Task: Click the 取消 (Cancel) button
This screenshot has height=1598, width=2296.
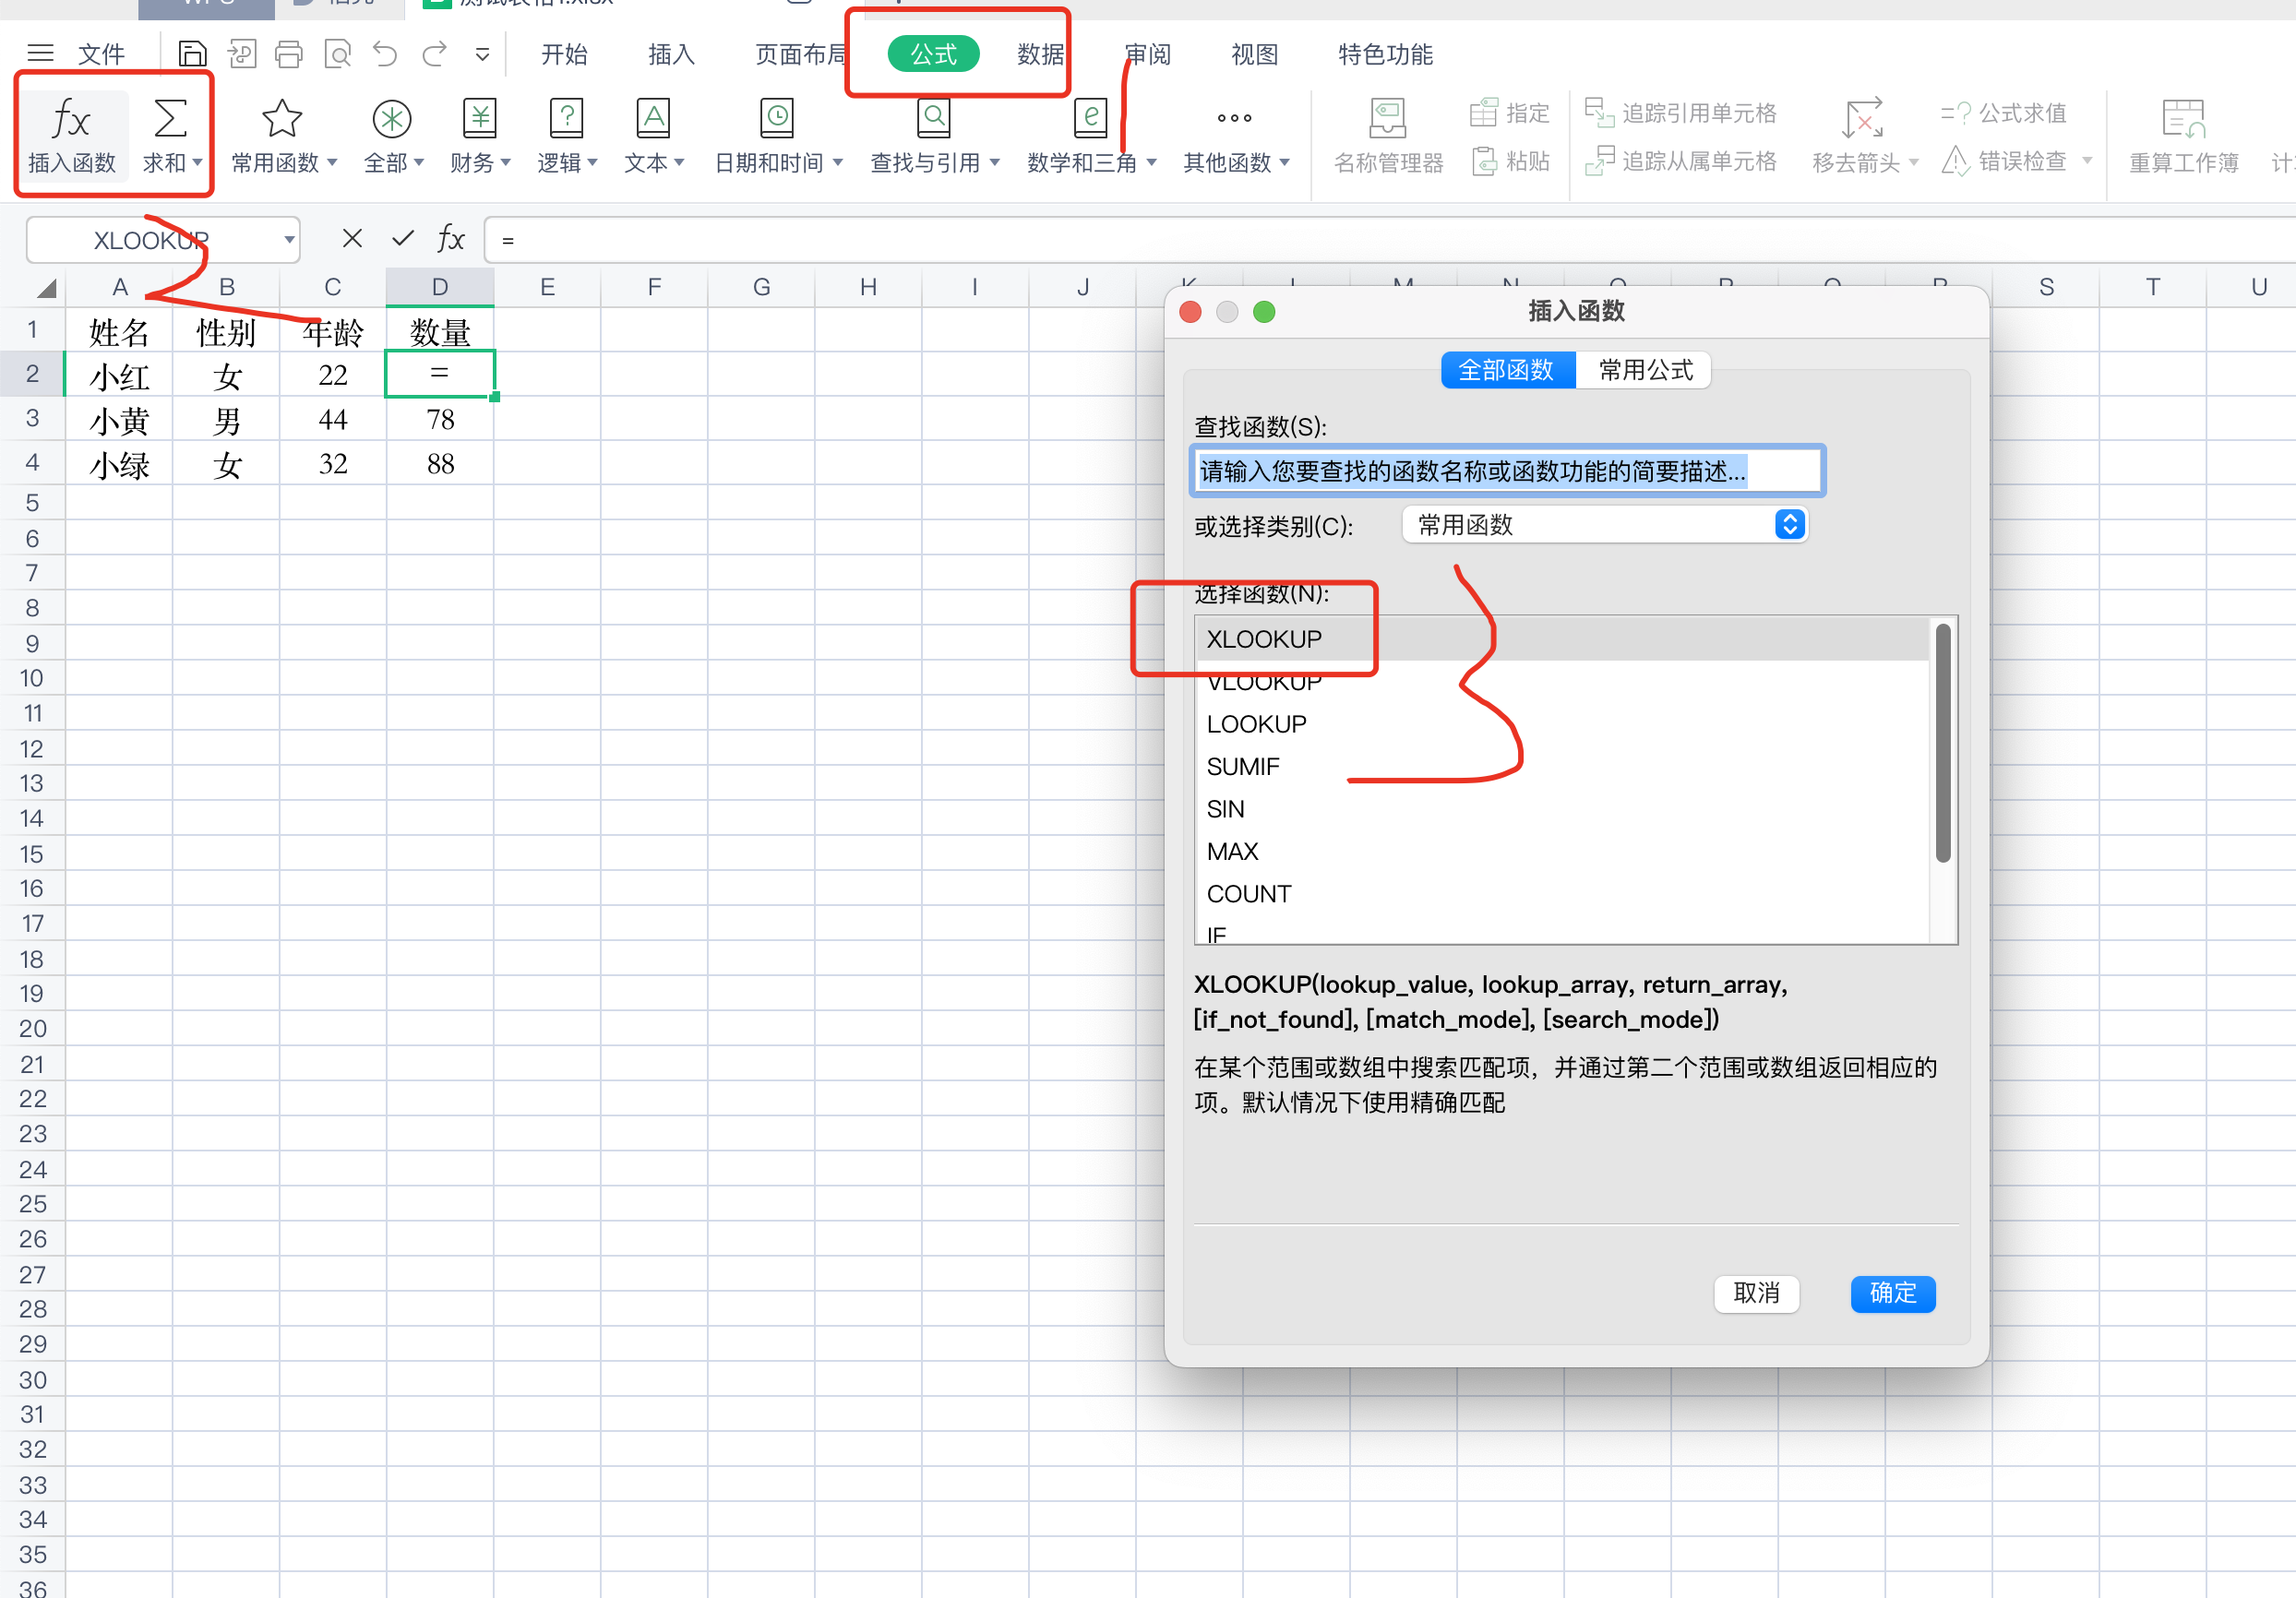Action: pyautogui.click(x=1756, y=1293)
